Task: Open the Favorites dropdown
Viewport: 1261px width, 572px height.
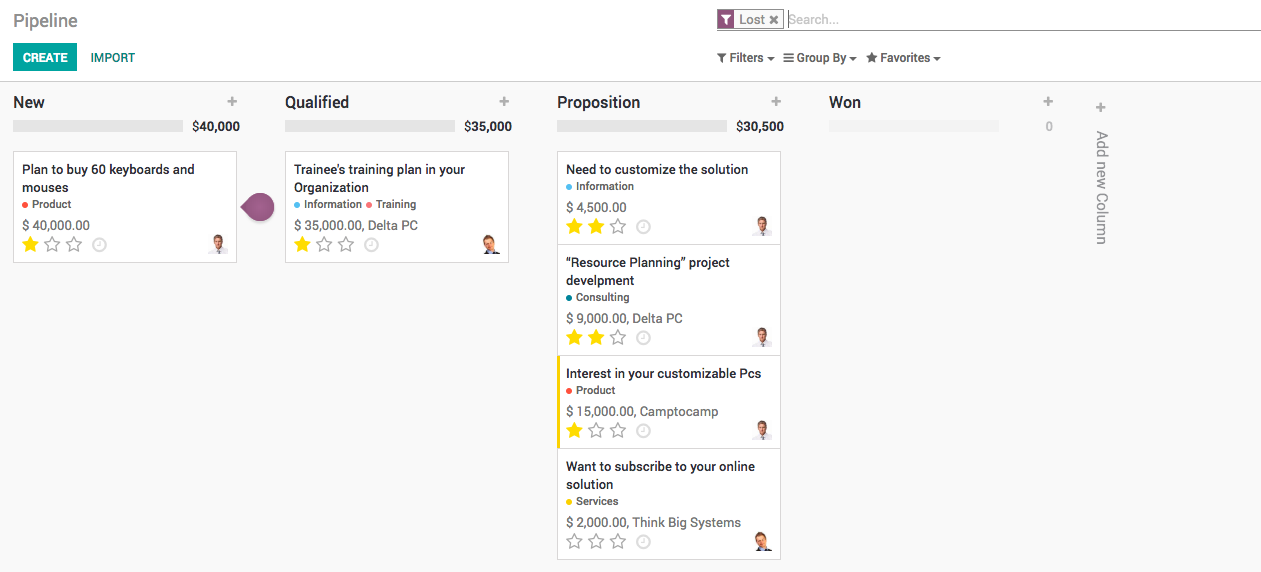Action: pyautogui.click(x=903, y=58)
